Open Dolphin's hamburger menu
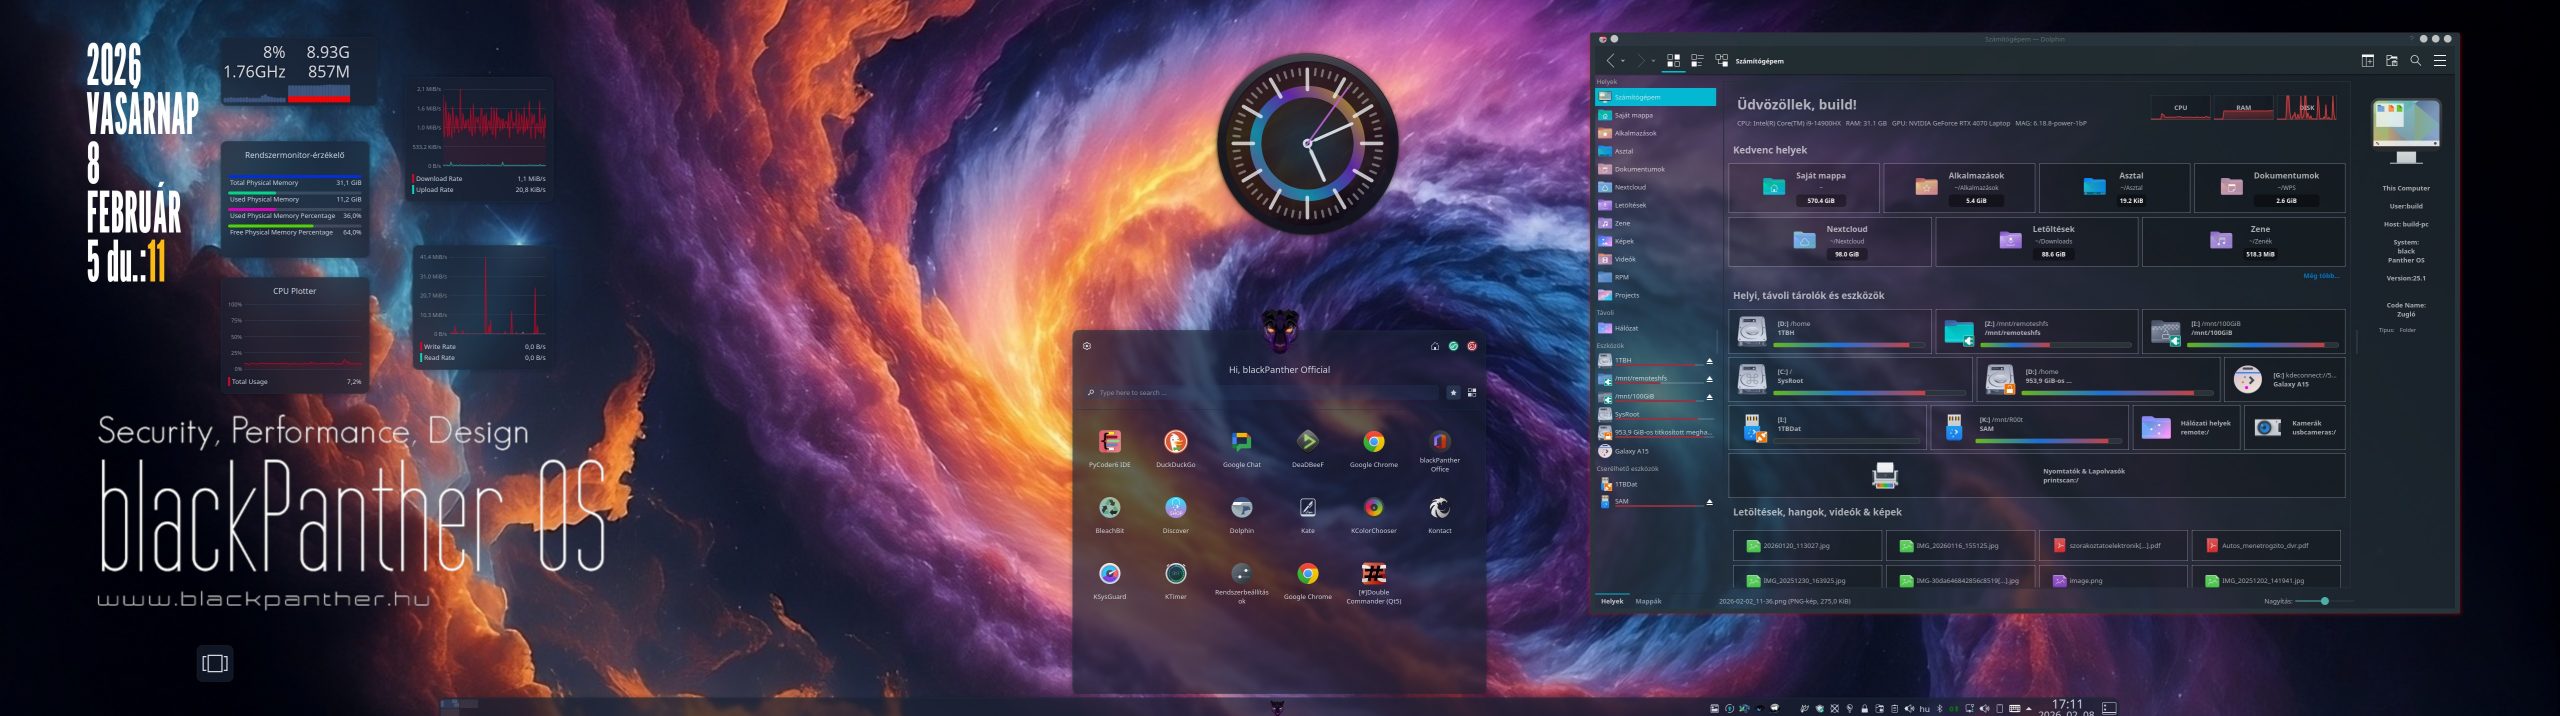This screenshot has width=2560, height=716. pos(2440,61)
